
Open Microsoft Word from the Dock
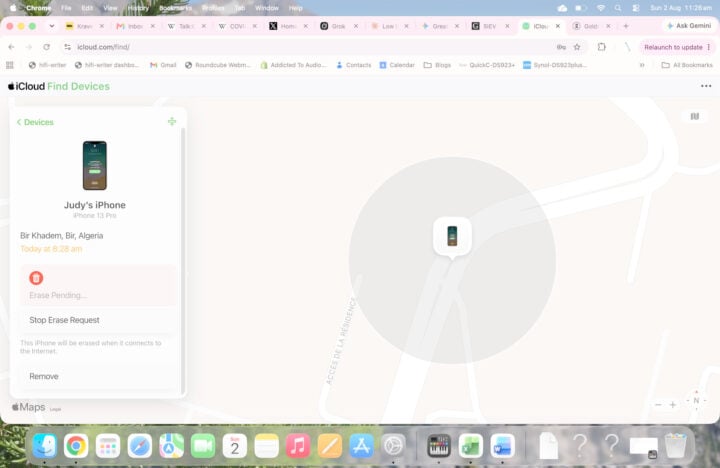pos(502,445)
